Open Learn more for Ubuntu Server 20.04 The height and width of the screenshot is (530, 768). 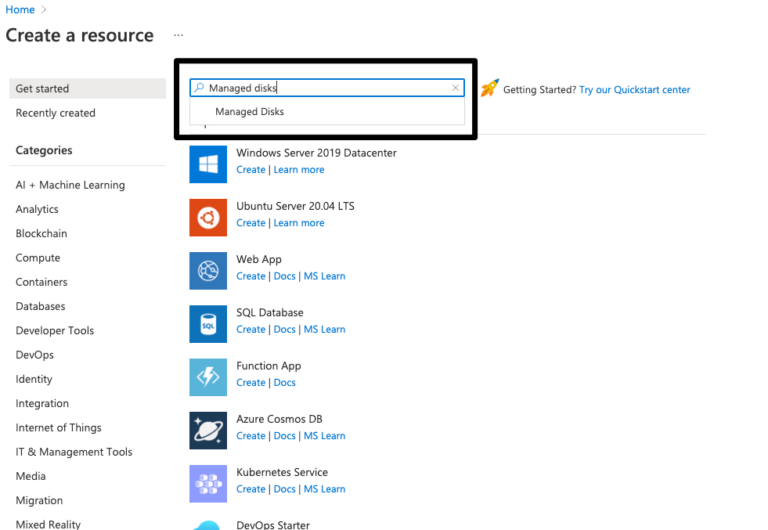tap(299, 223)
